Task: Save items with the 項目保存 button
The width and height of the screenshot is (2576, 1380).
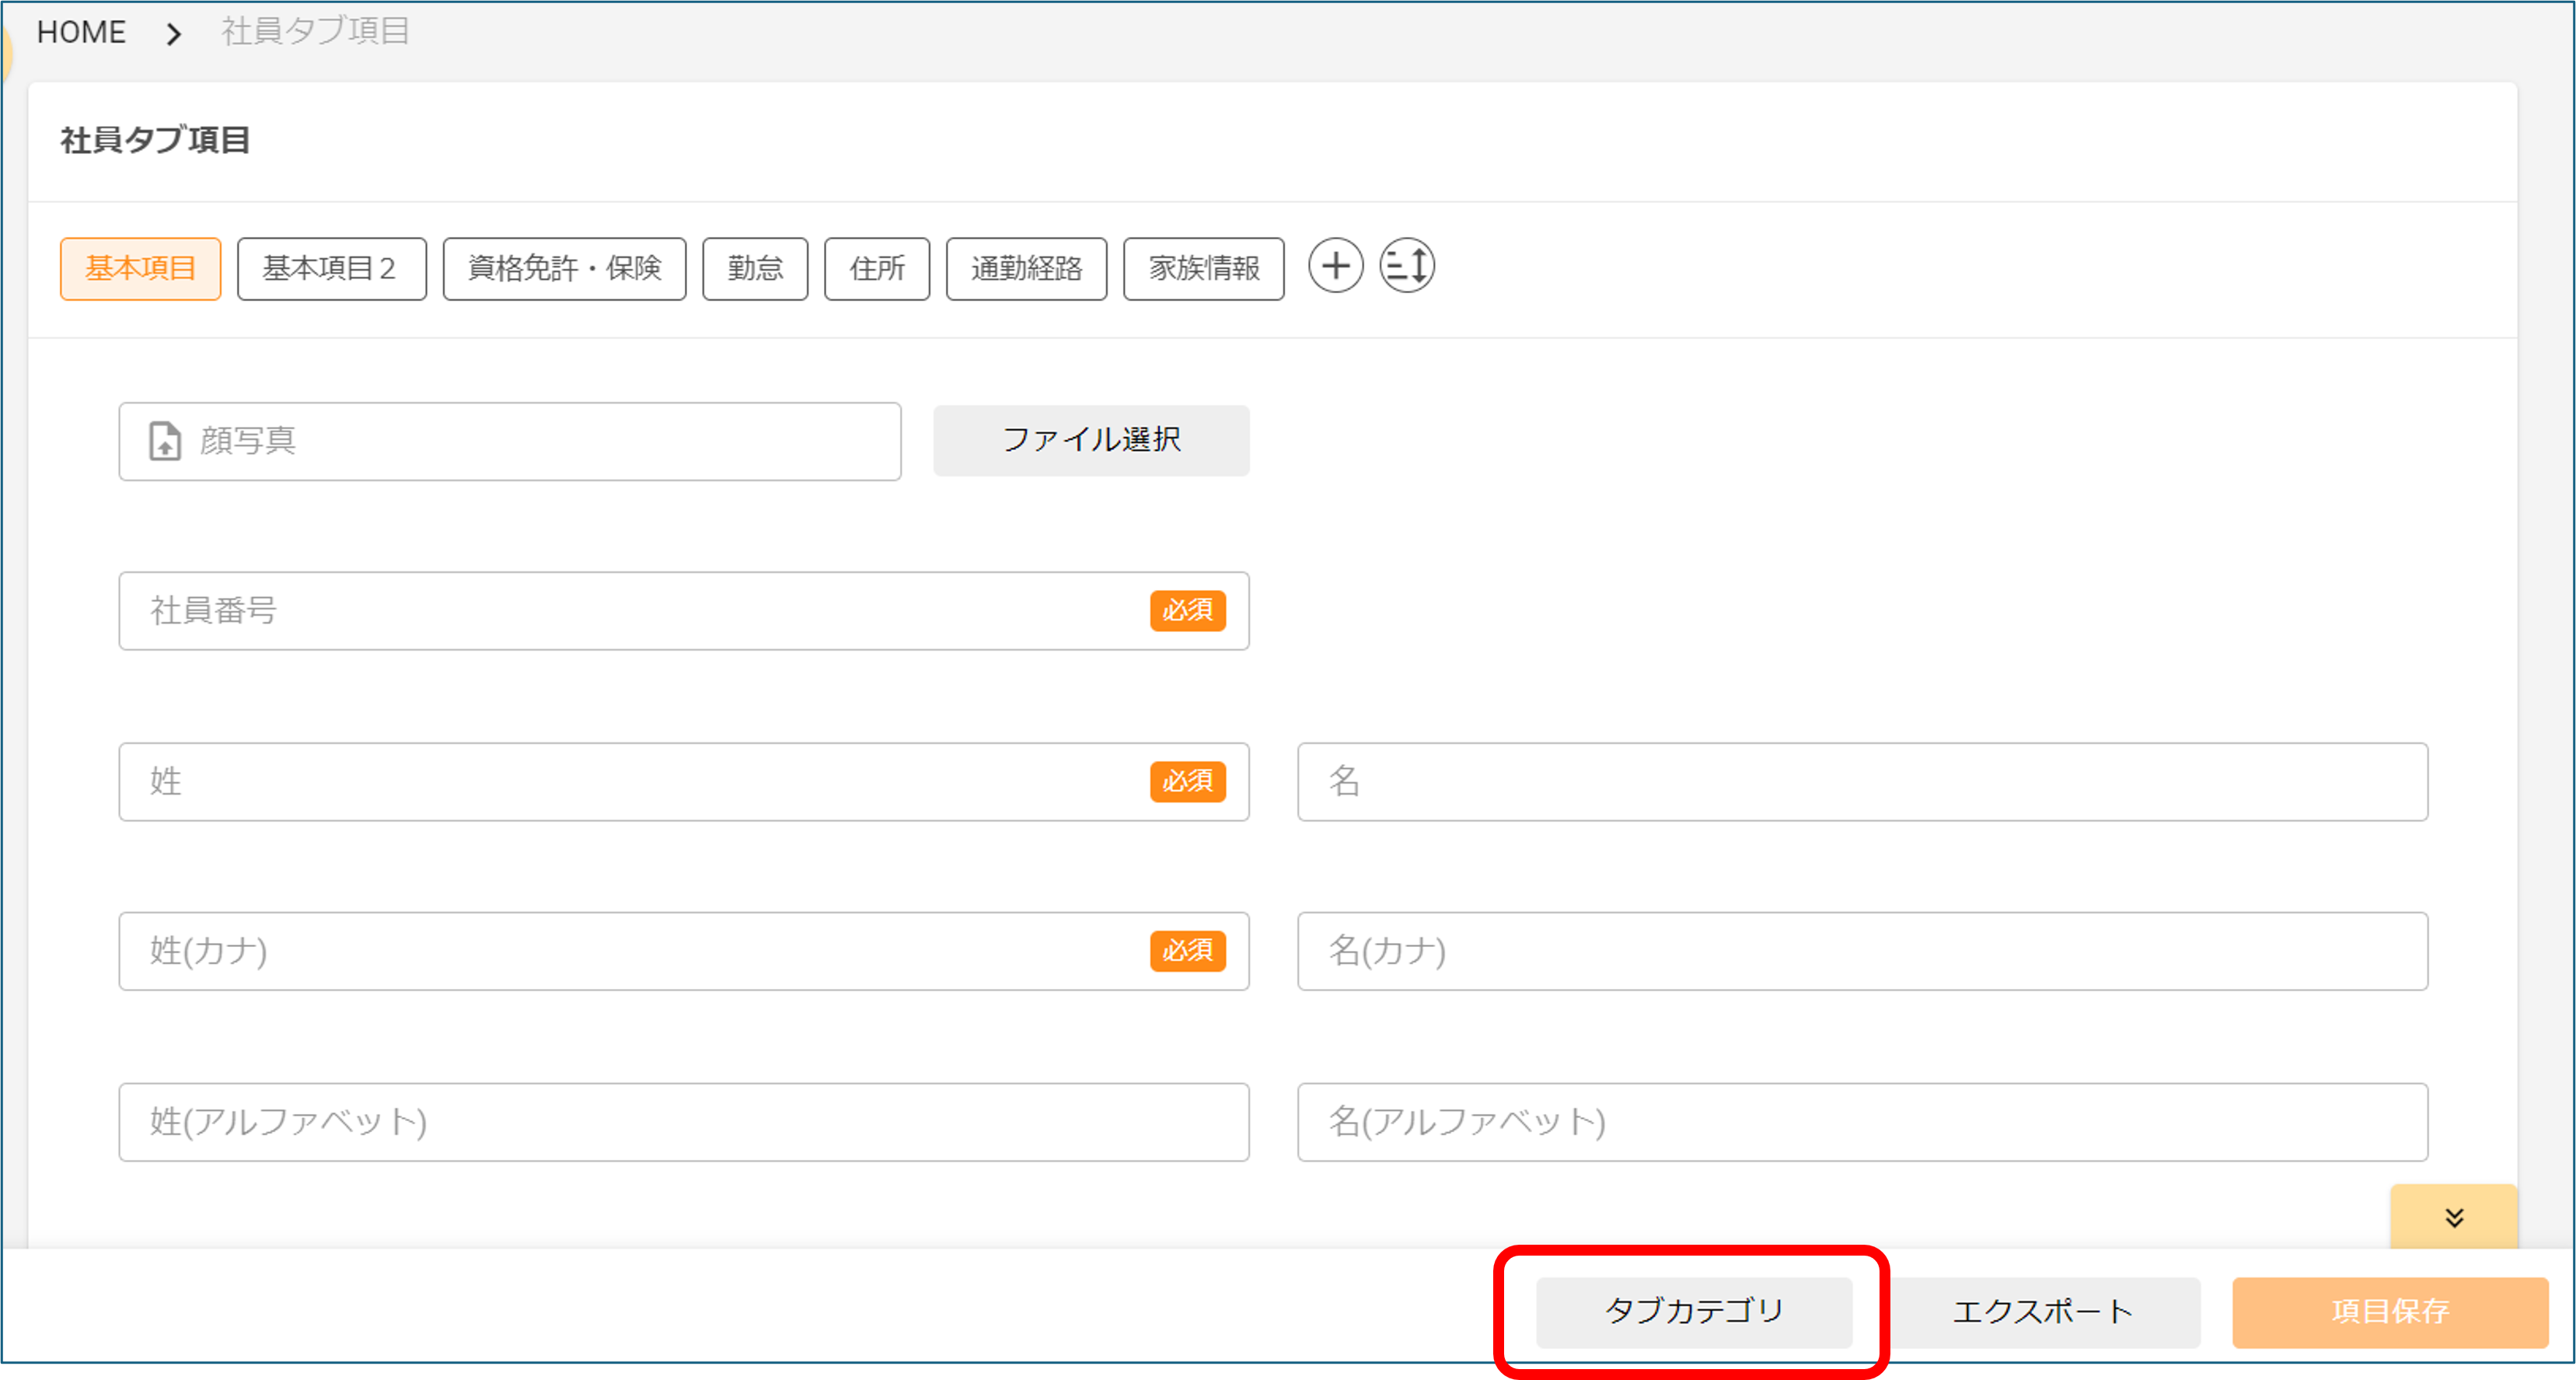Action: pos(2391,1313)
